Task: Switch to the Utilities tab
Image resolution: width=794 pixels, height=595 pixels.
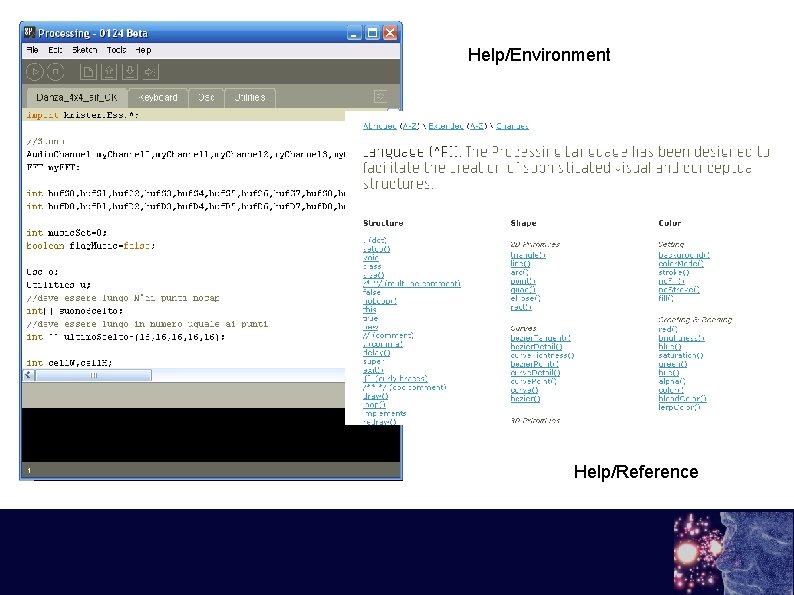Action: tap(250, 97)
